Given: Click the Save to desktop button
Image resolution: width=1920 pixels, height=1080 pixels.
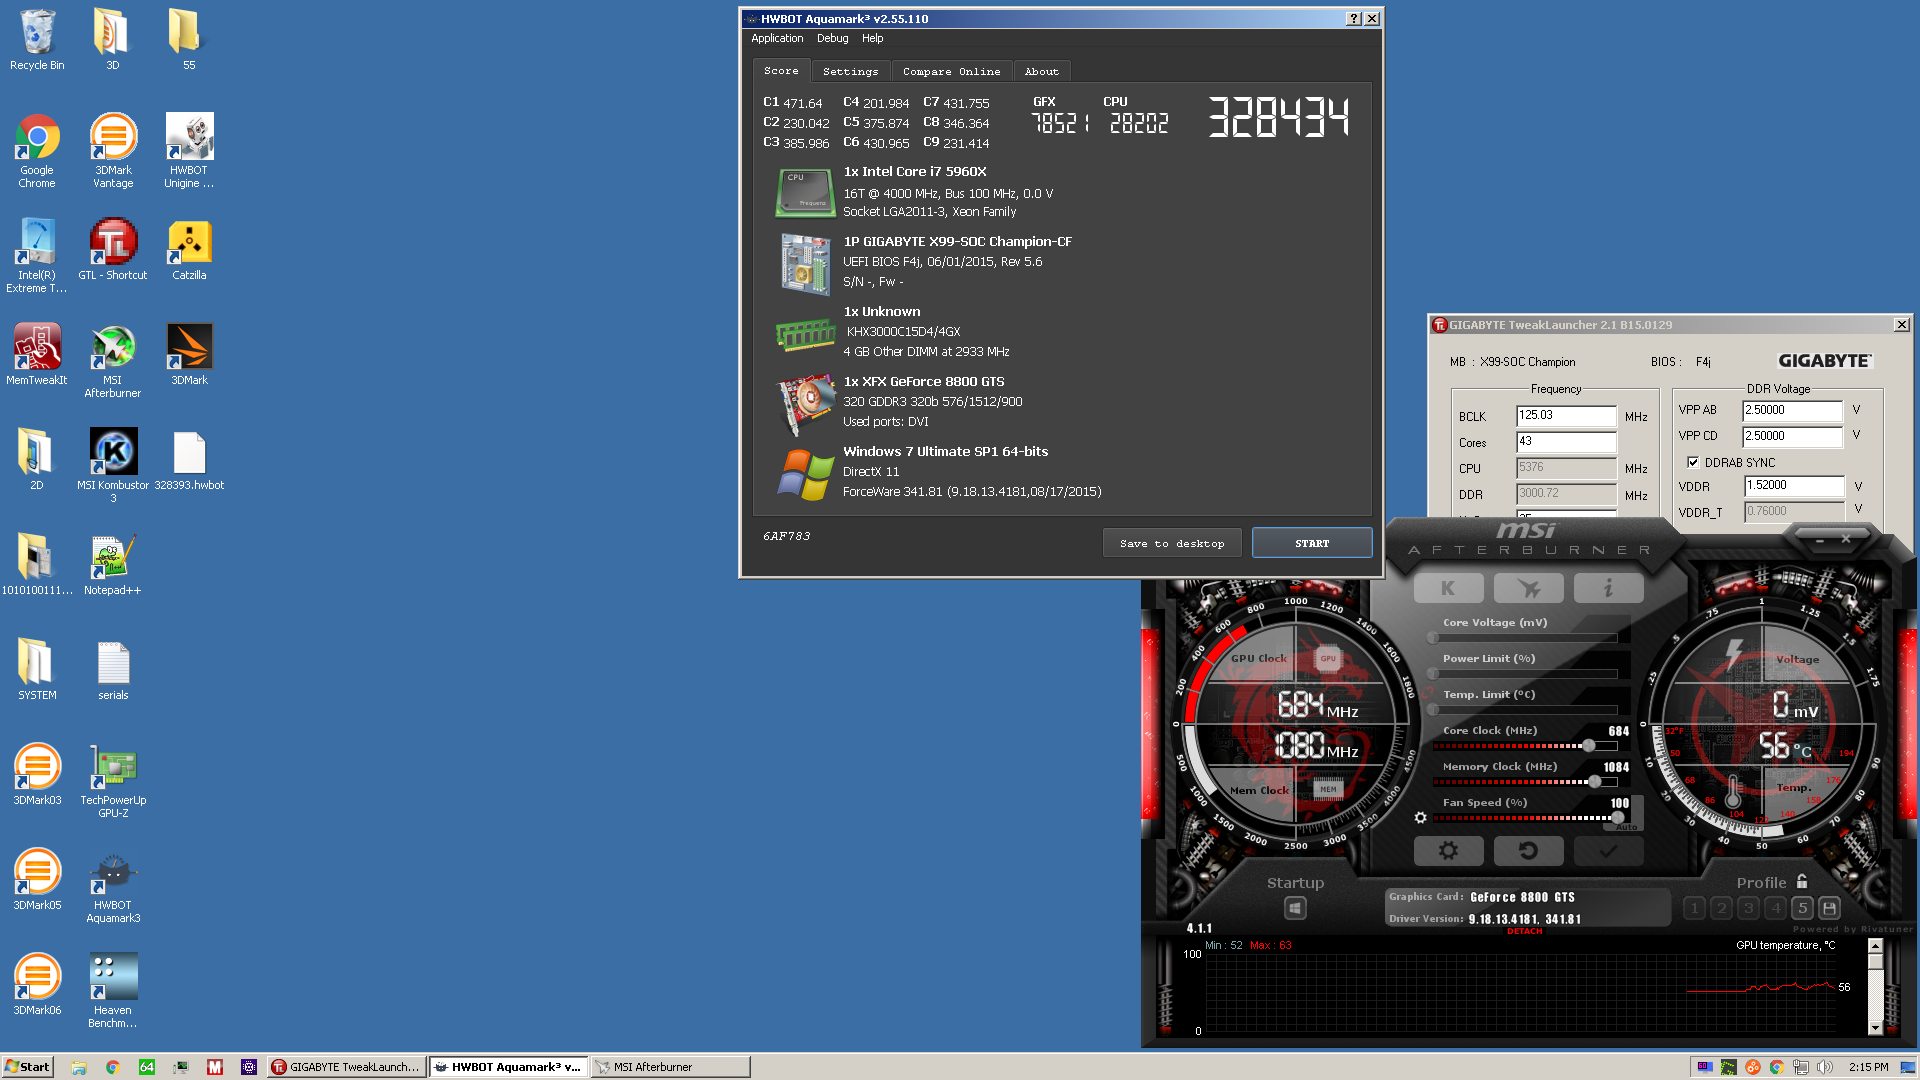Looking at the screenshot, I should click(1172, 543).
